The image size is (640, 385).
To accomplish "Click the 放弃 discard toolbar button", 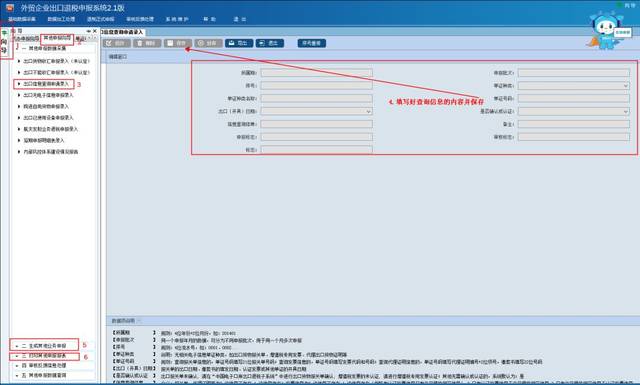I will click(x=208, y=43).
